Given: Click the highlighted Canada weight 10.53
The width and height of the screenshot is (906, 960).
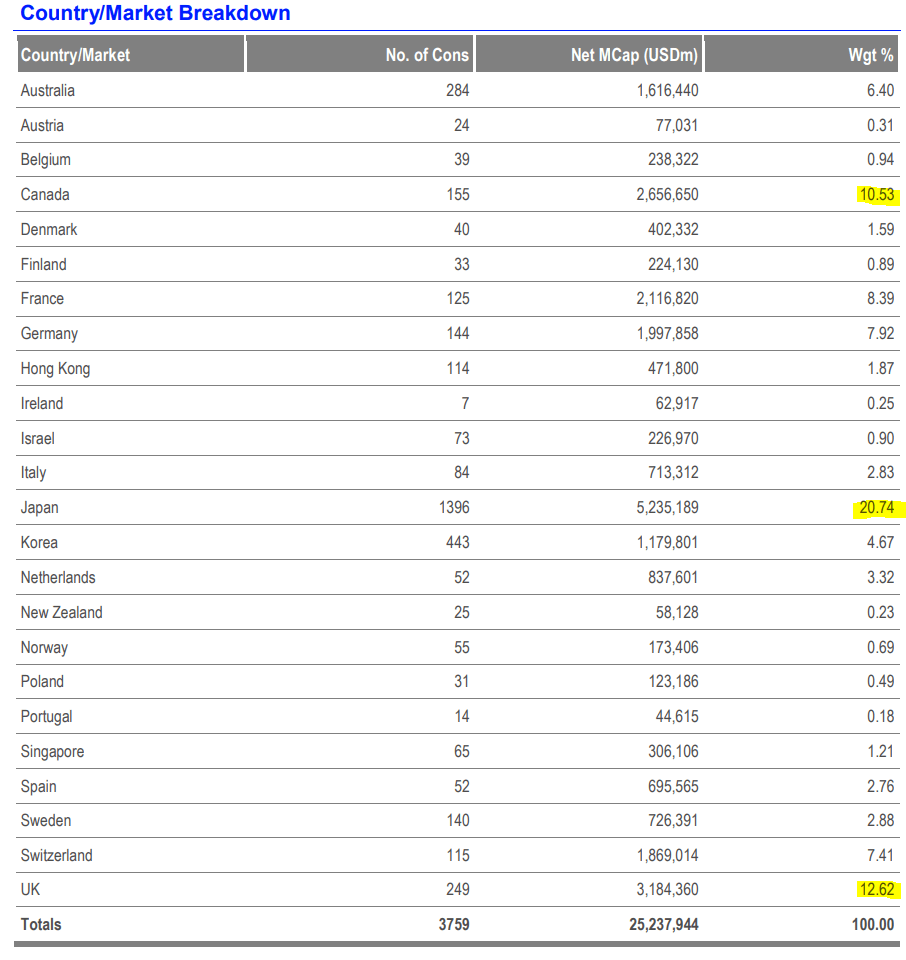Looking at the screenshot, I should [x=876, y=195].
